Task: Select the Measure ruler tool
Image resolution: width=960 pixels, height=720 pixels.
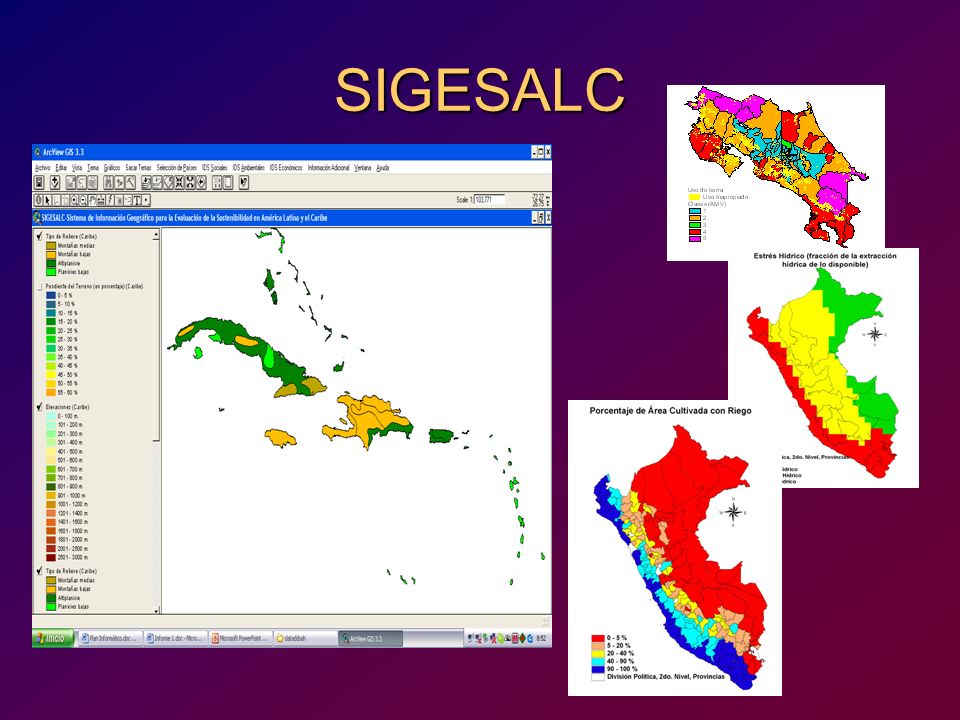Action: [x=100, y=200]
